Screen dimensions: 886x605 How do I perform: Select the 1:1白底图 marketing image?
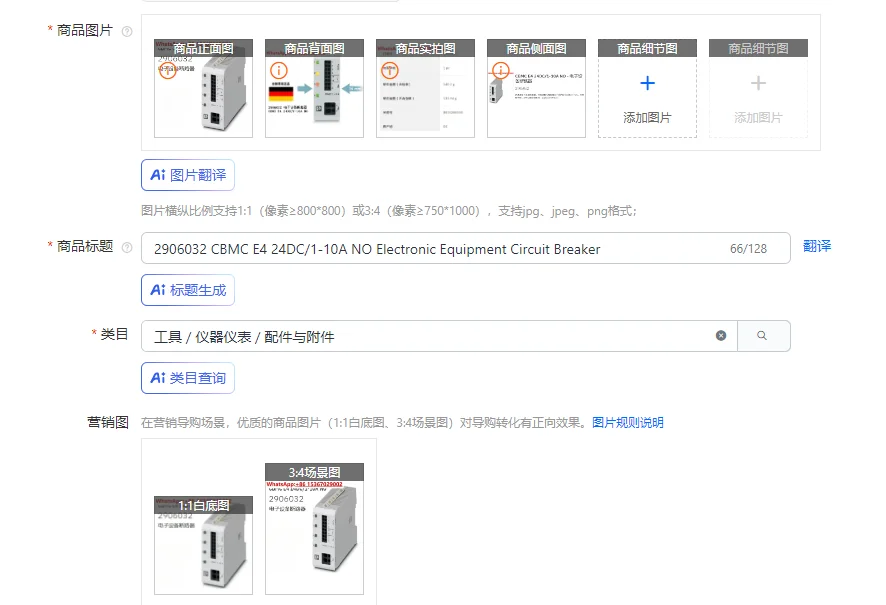(203, 545)
